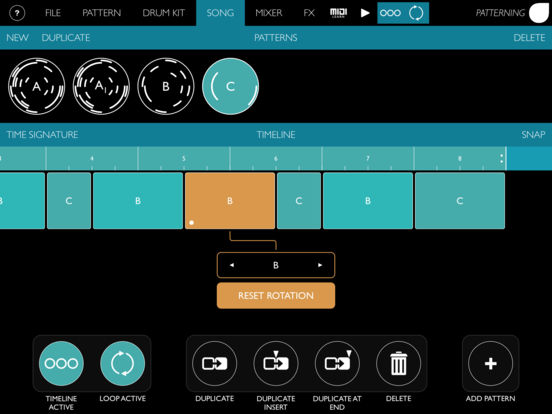Image resolution: width=552 pixels, height=414 pixels.
Task: Toggle timeline mode icon in top bar
Action: coord(390,13)
